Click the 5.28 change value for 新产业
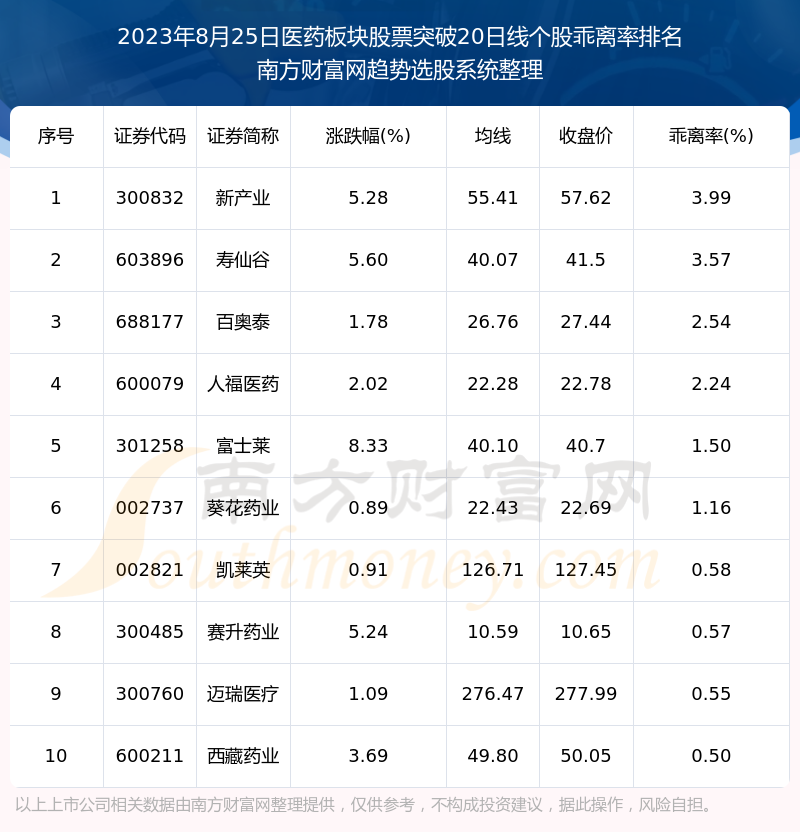Image resolution: width=800 pixels, height=832 pixels. point(368,198)
